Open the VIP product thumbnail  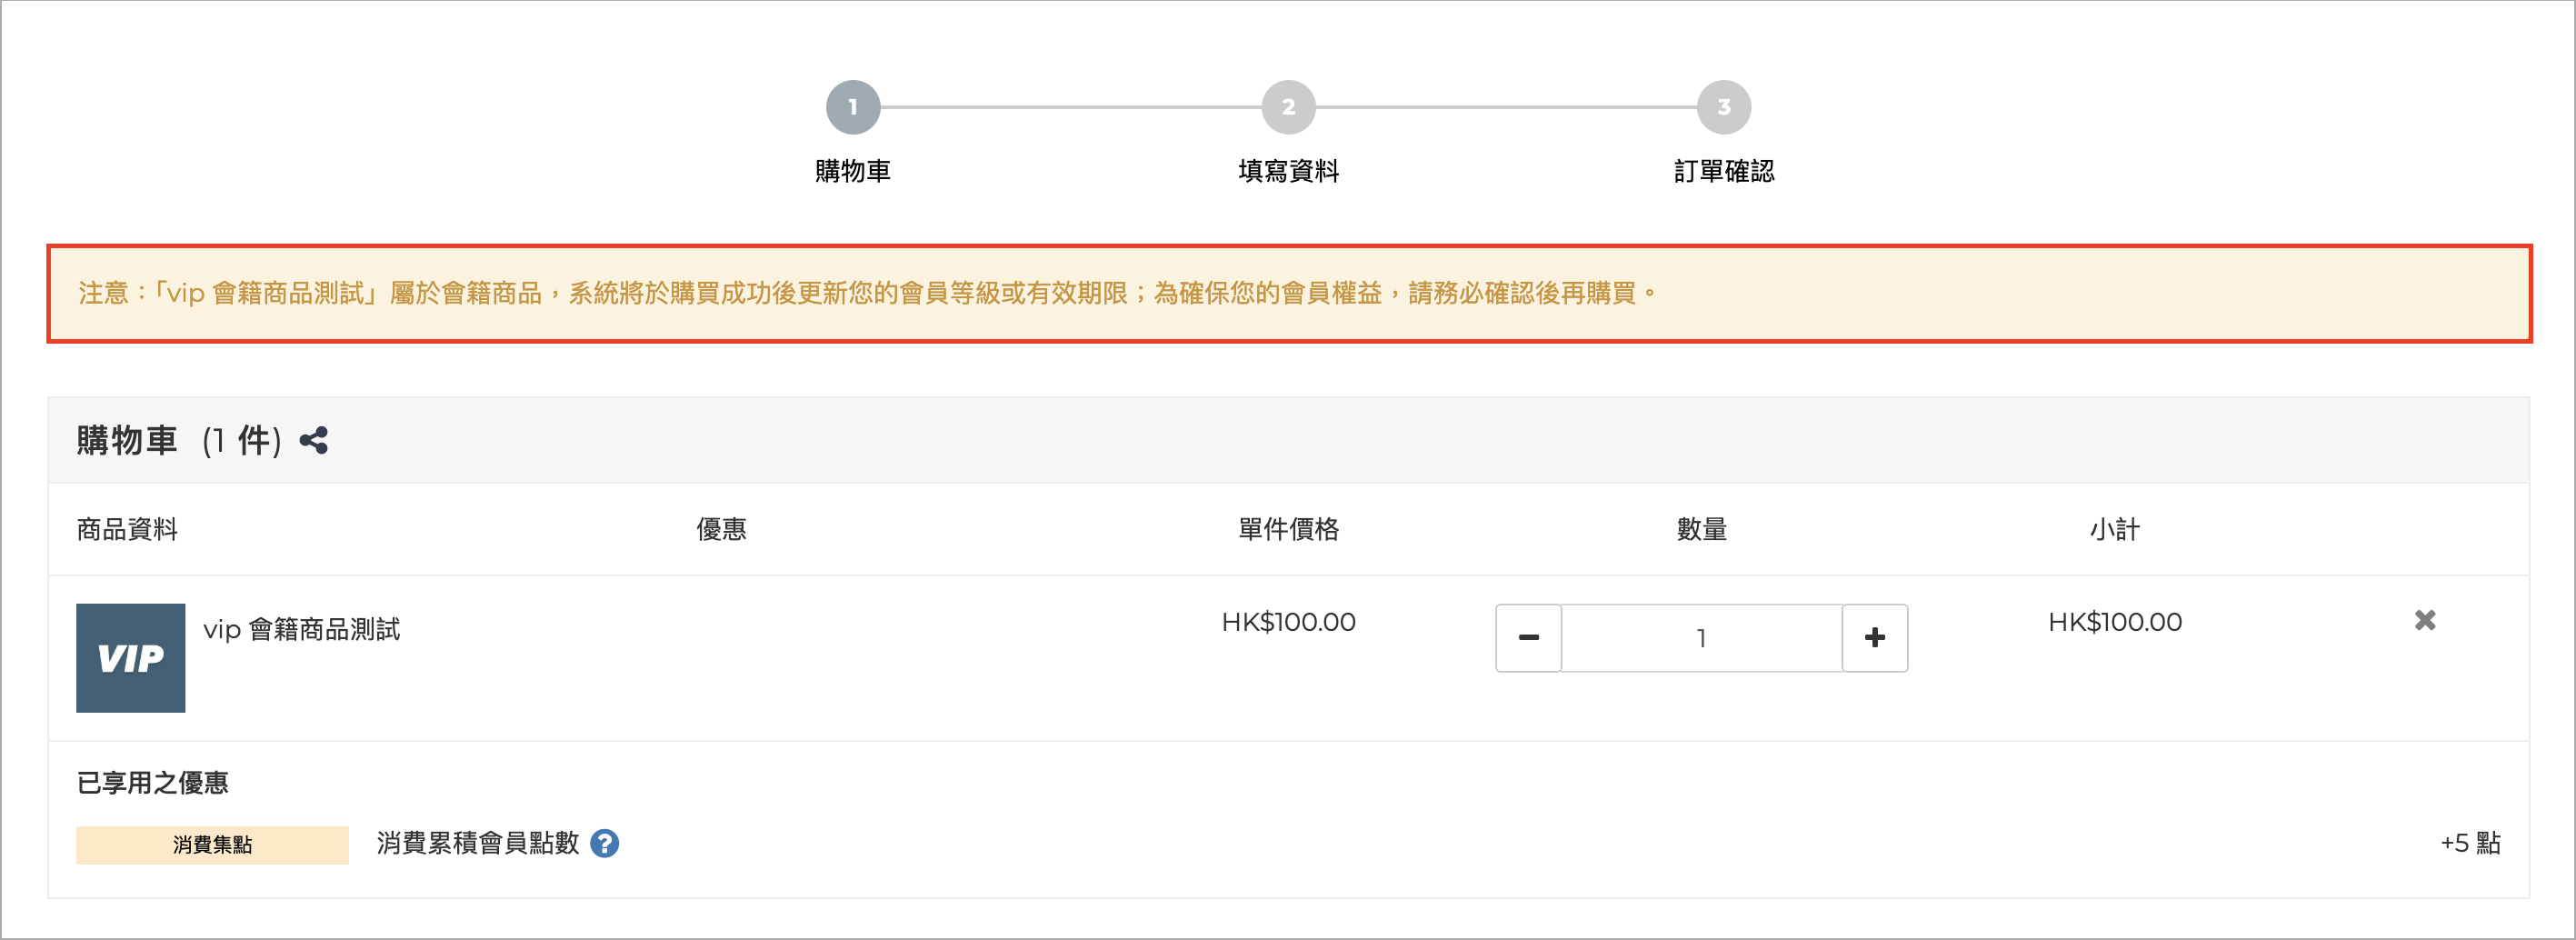point(131,657)
